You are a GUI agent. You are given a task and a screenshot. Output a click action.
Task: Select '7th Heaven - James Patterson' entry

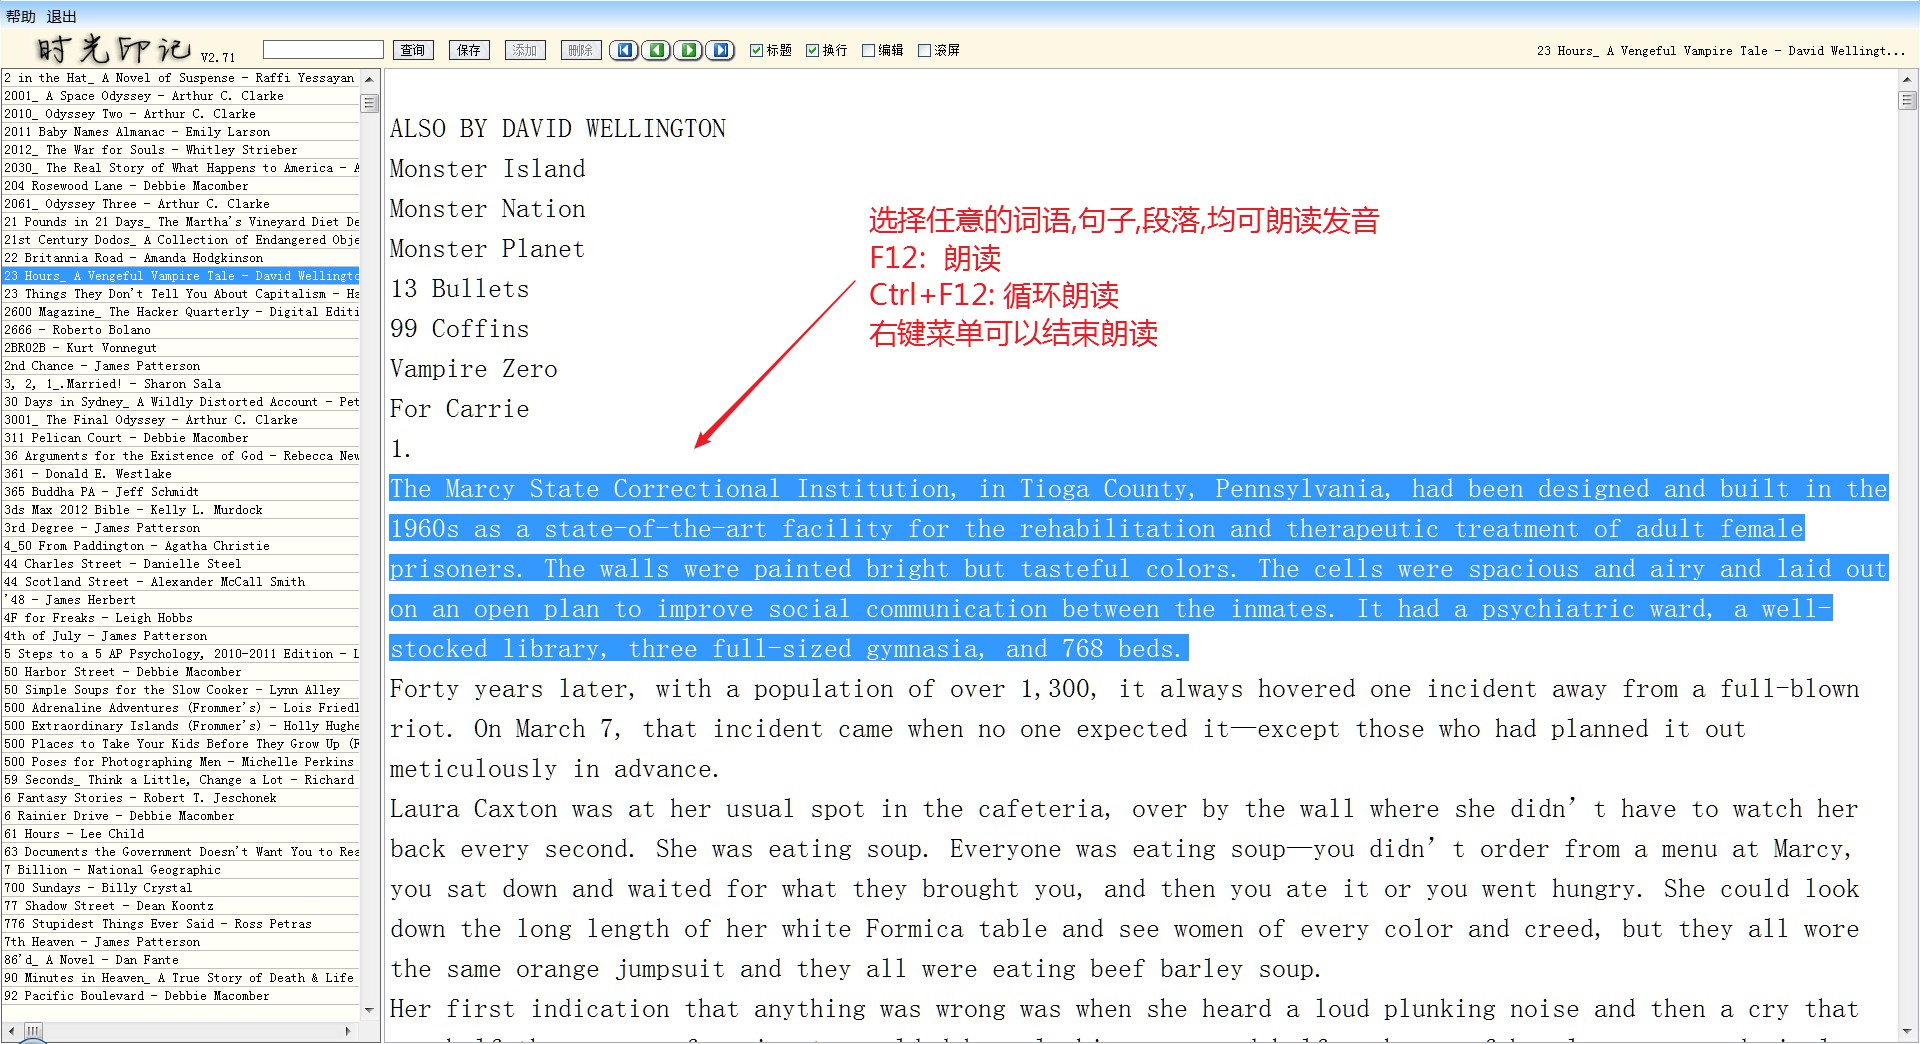coord(102,942)
